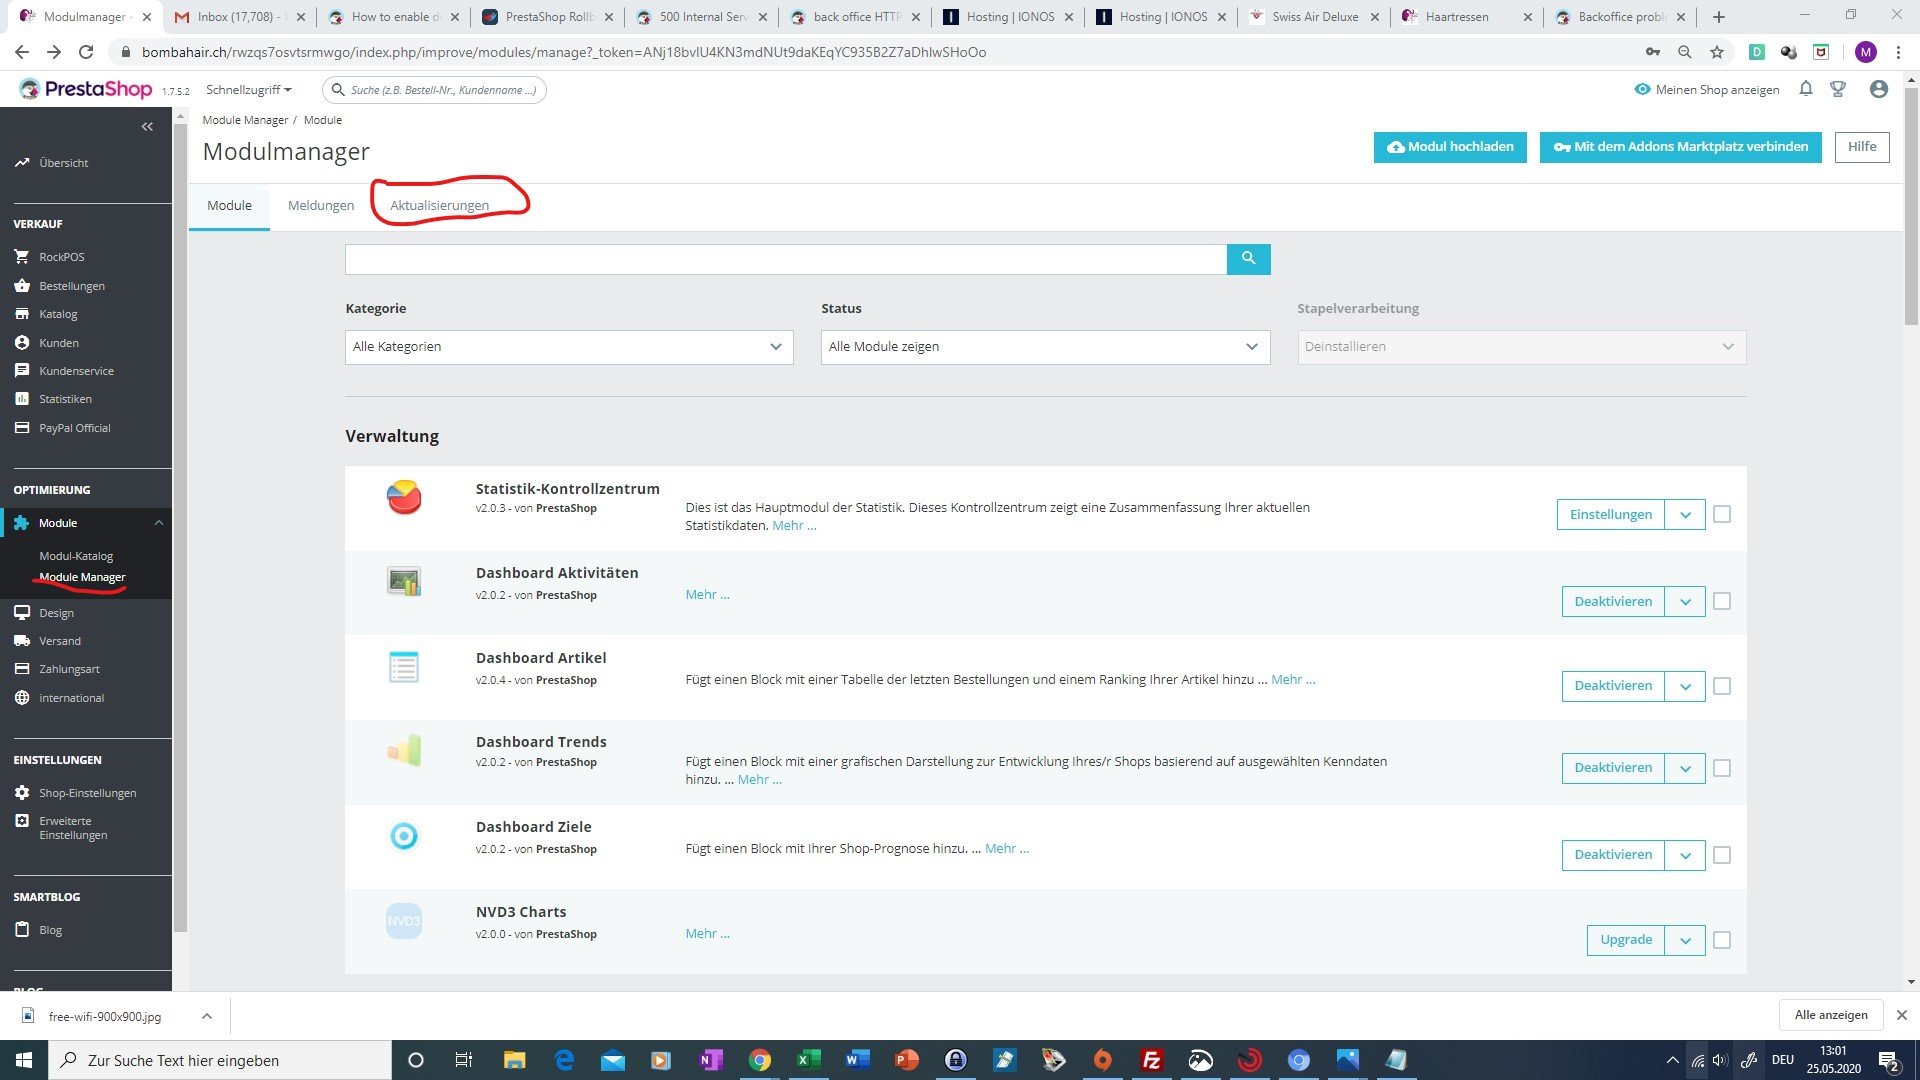The image size is (1920, 1080).
Task: Click Meinen Shop anzeigen link
Action: click(x=1707, y=89)
